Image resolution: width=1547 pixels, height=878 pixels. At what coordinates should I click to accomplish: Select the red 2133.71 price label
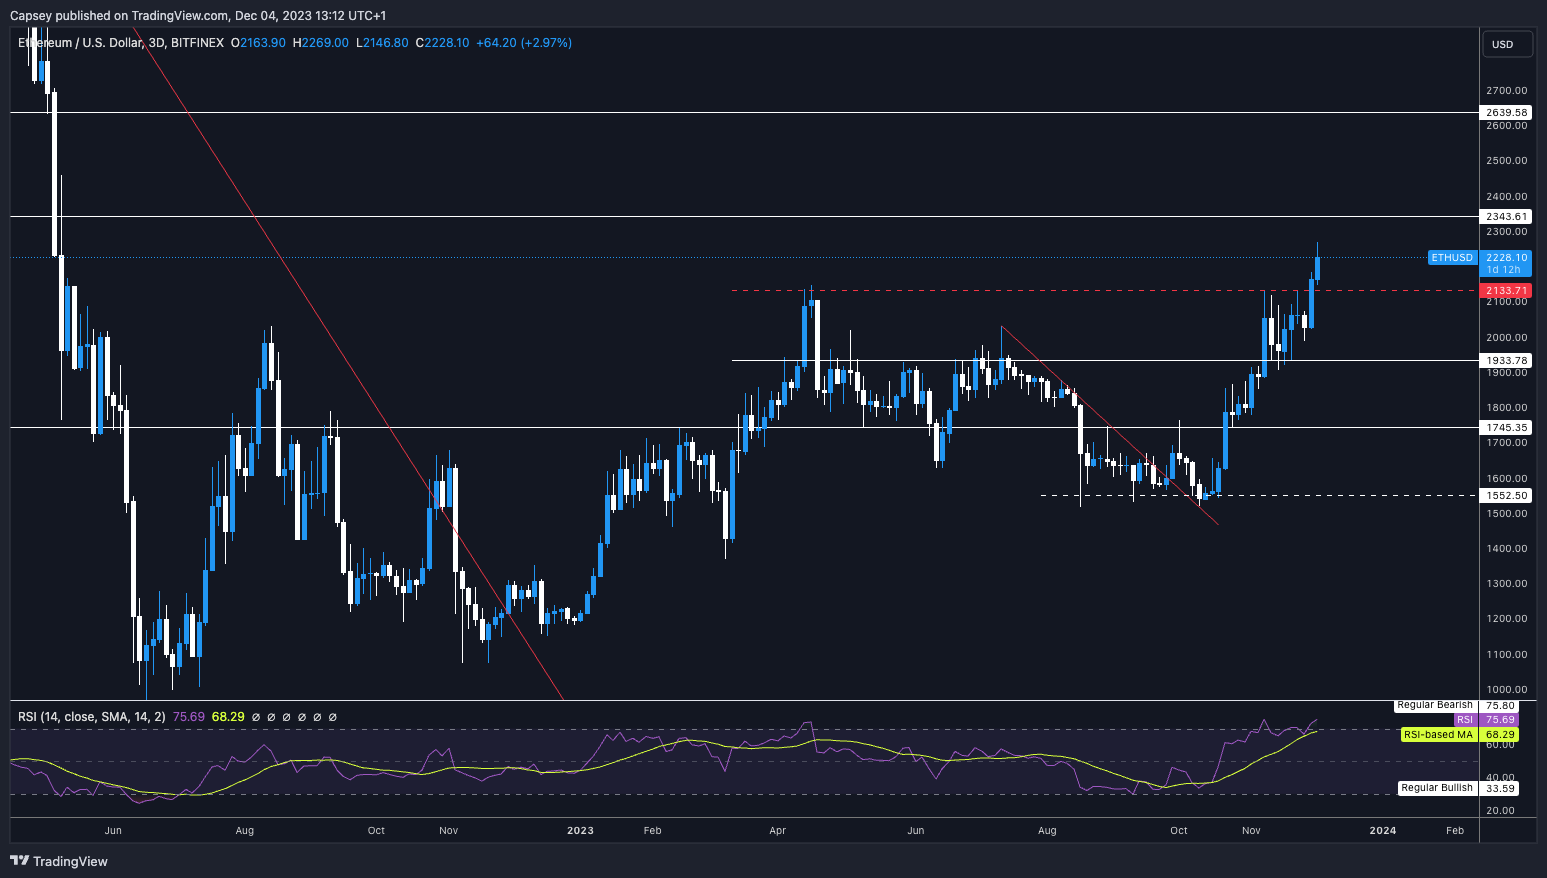coord(1506,291)
